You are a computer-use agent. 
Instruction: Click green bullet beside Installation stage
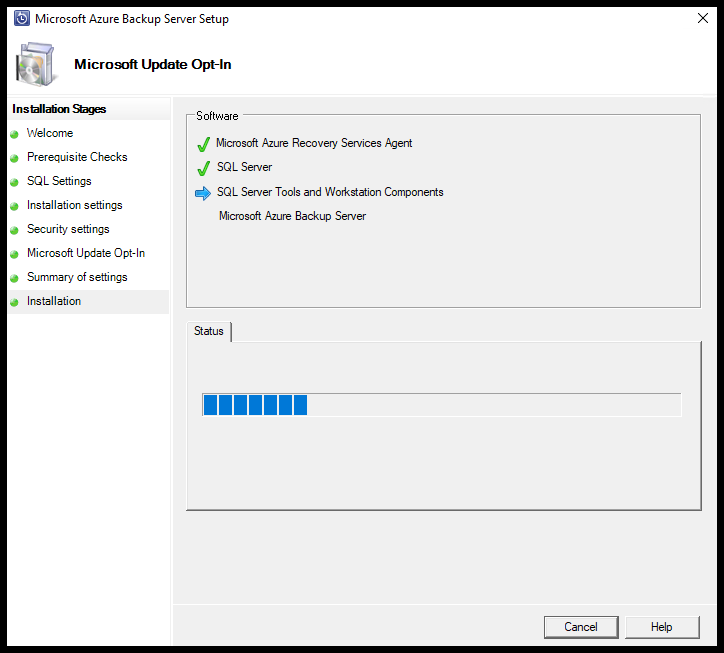click(14, 302)
